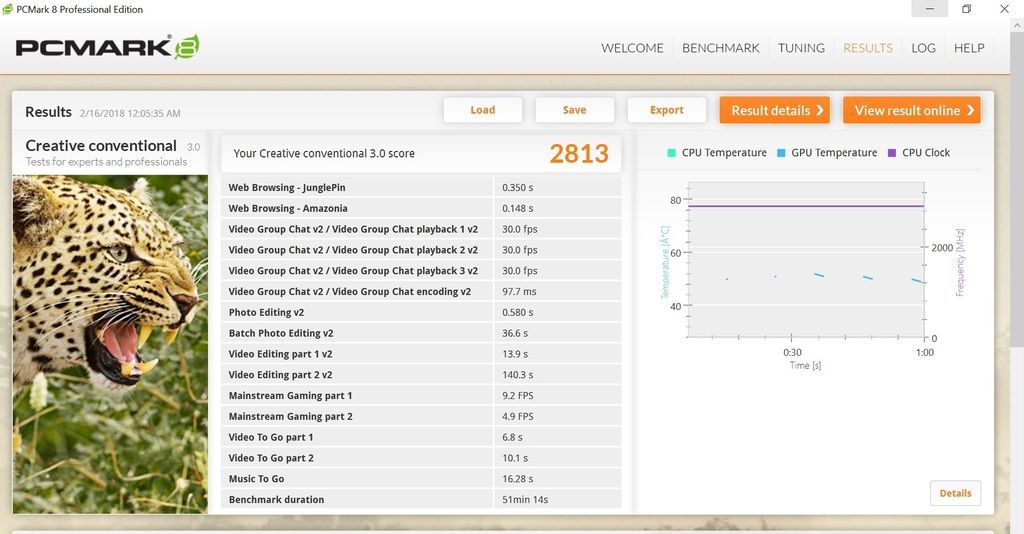The width and height of the screenshot is (1024, 534).
Task: Open the WELCOME tab
Action: pos(632,48)
